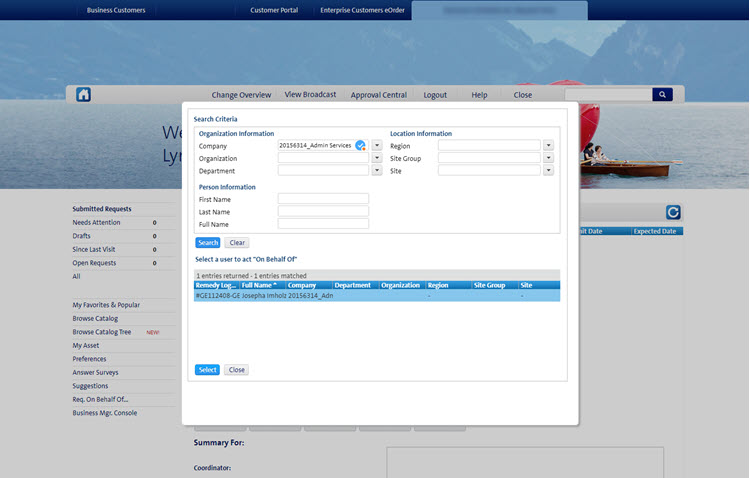
Task: Open the Approval Central menu item
Action: (x=378, y=95)
